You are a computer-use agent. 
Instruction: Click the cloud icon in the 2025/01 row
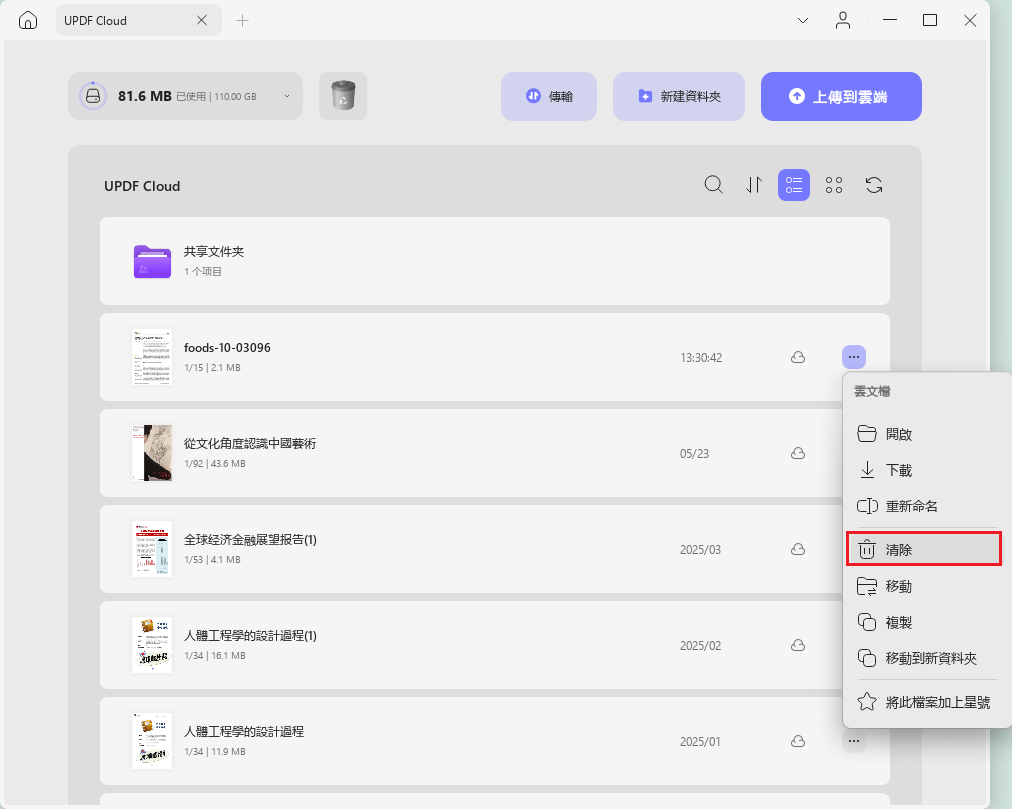click(798, 741)
